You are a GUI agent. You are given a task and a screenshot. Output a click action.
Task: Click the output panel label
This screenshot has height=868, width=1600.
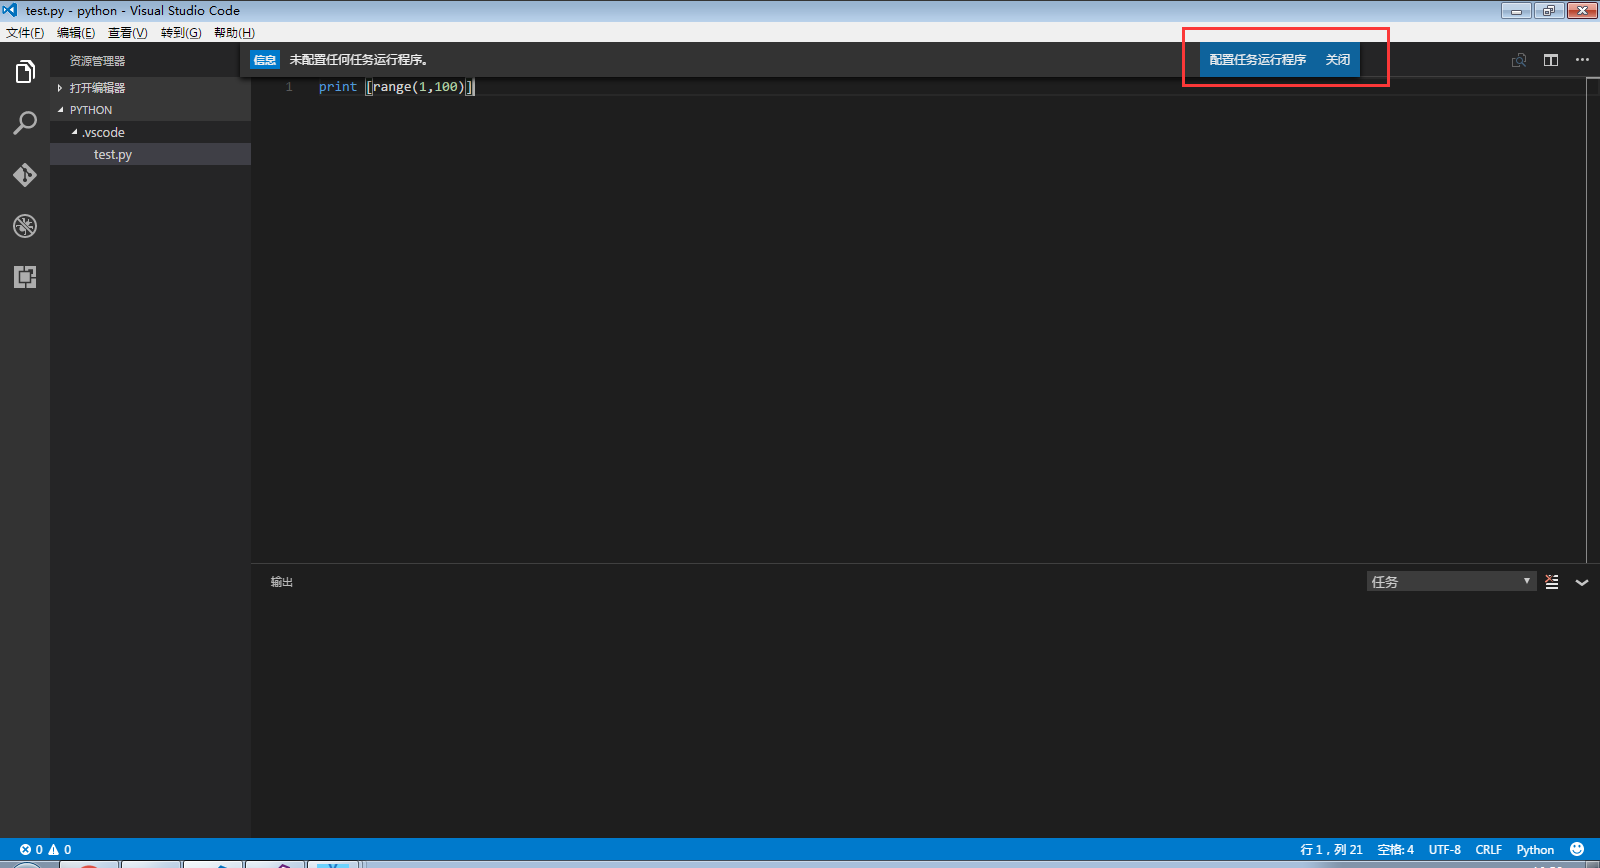[x=282, y=582]
